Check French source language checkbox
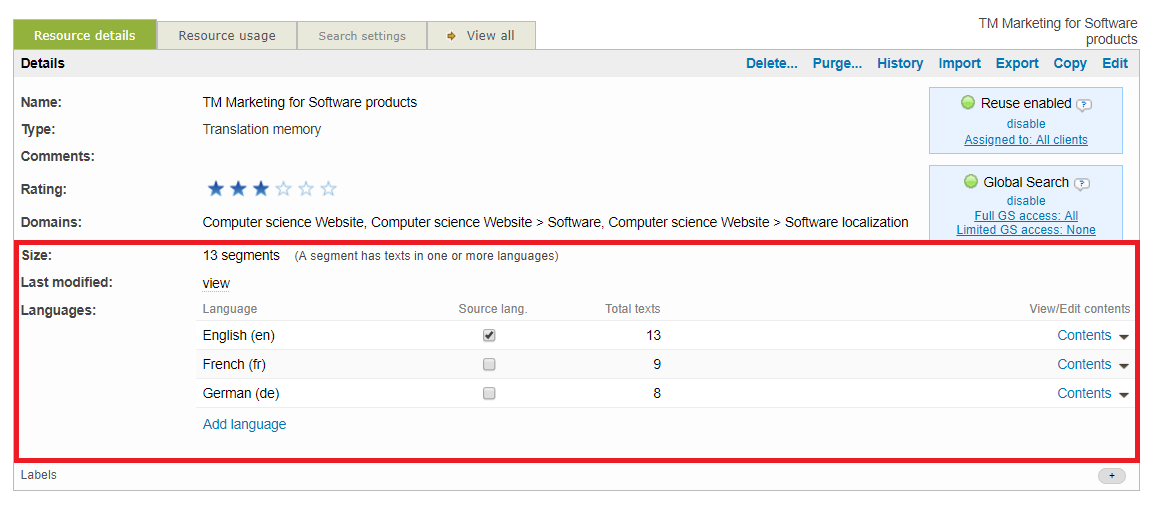The image size is (1152, 507). (x=489, y=365)
